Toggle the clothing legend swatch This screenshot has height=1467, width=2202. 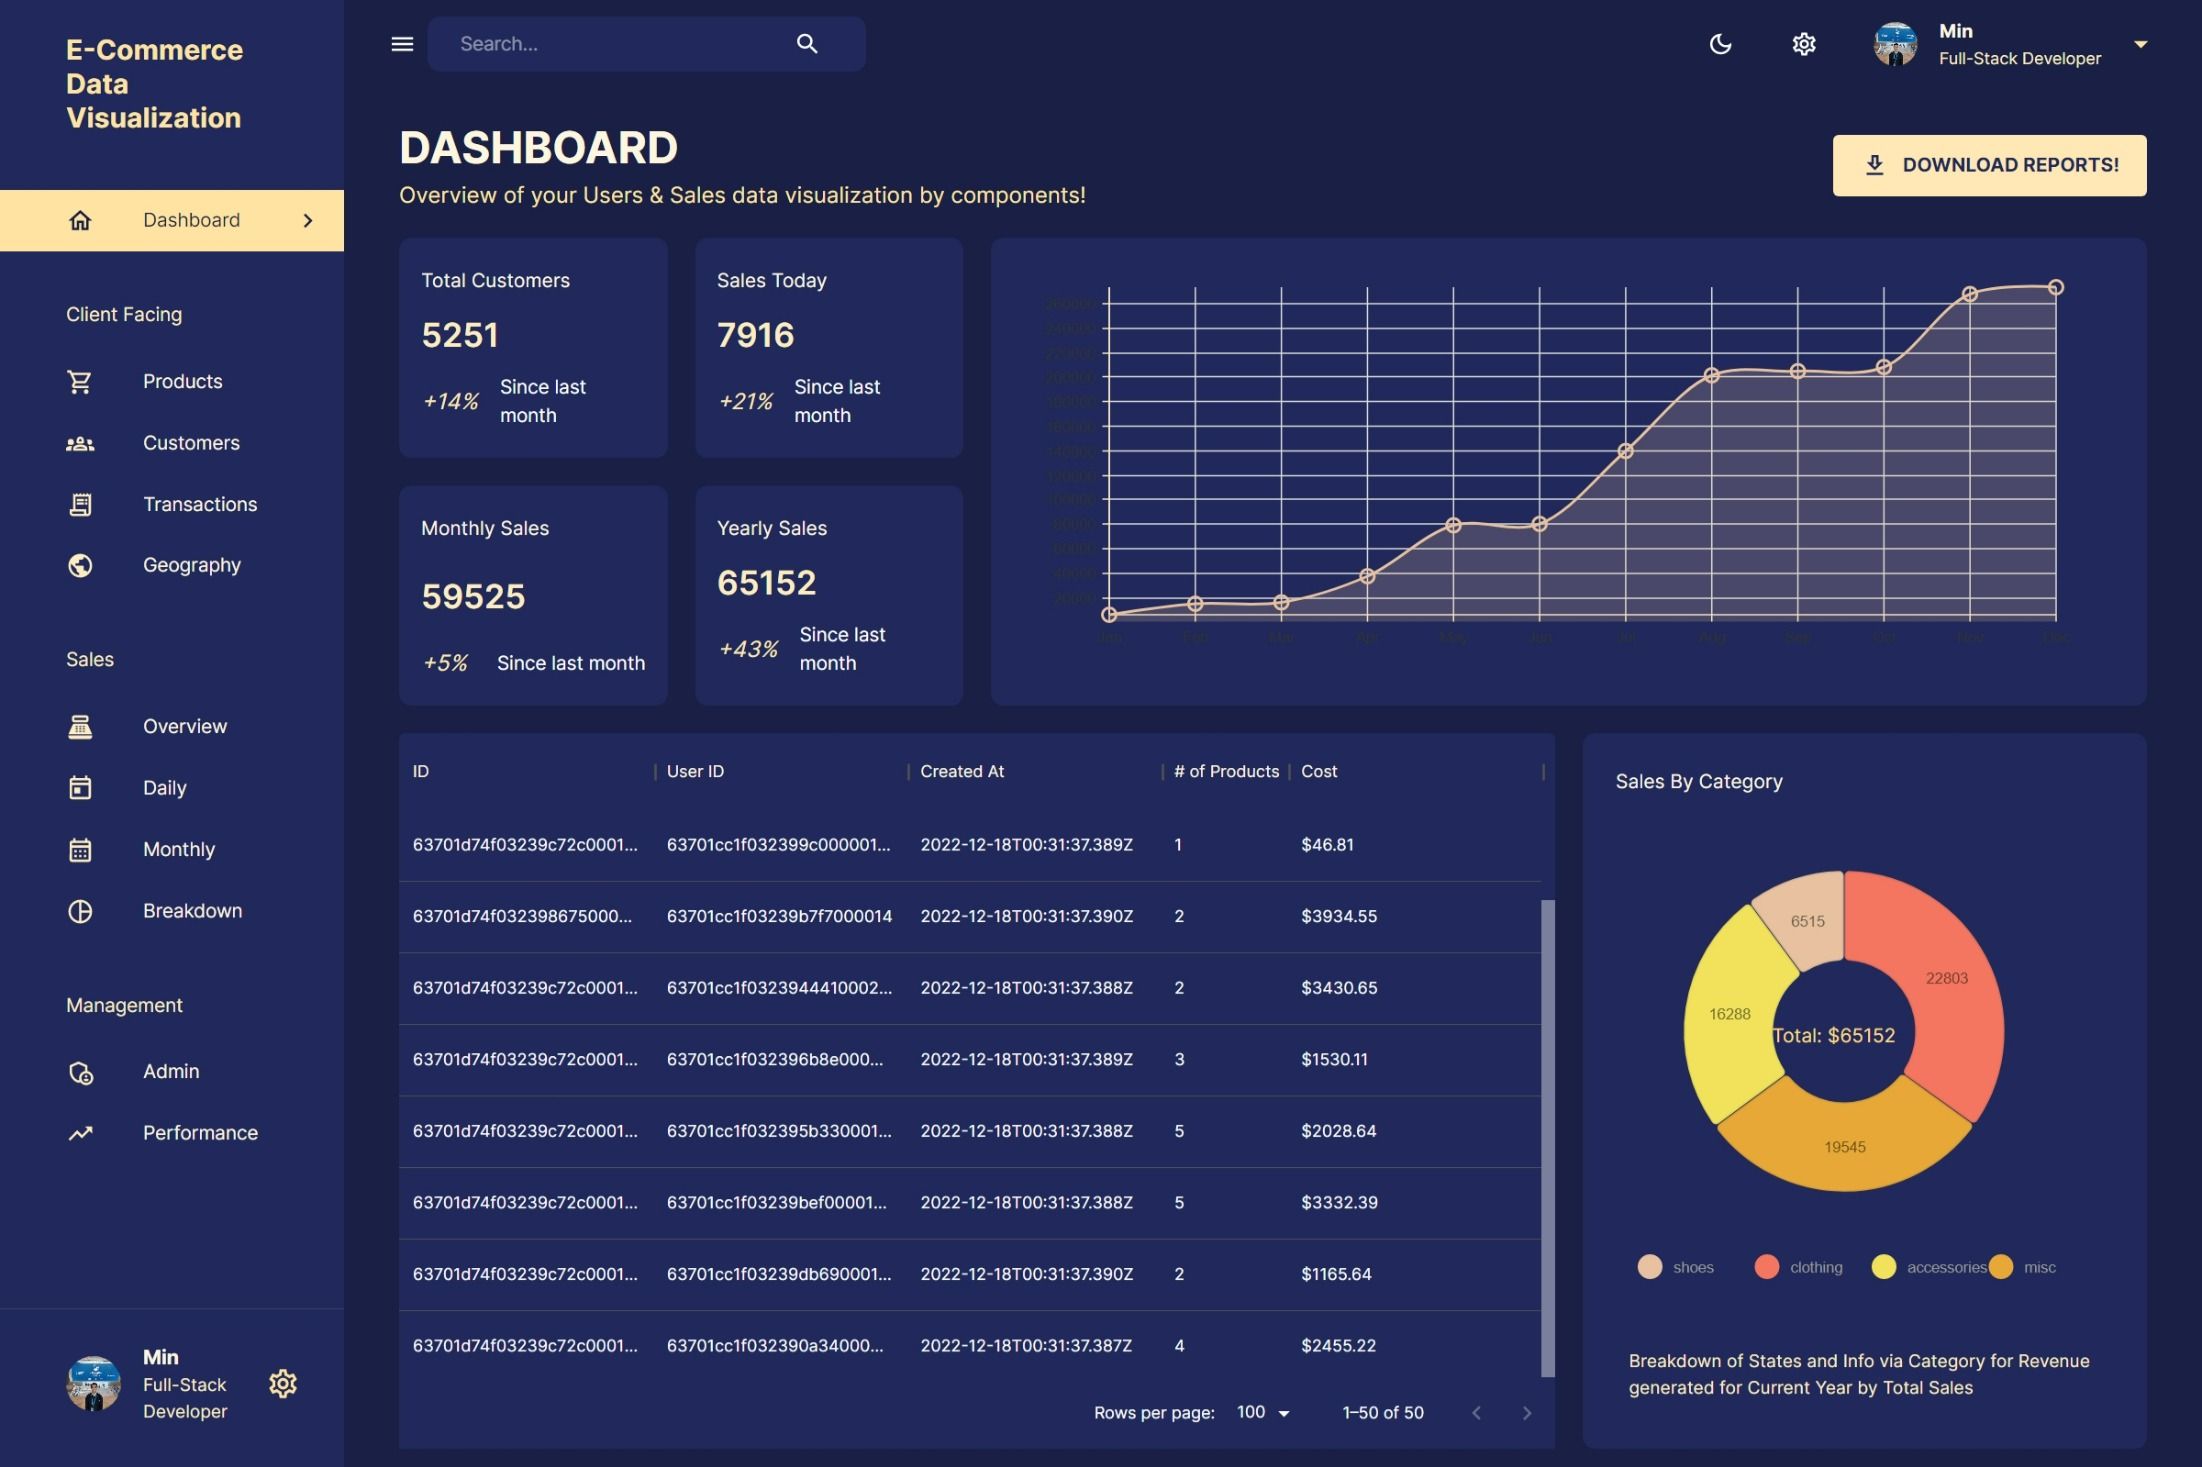tap(1767, 1267)
